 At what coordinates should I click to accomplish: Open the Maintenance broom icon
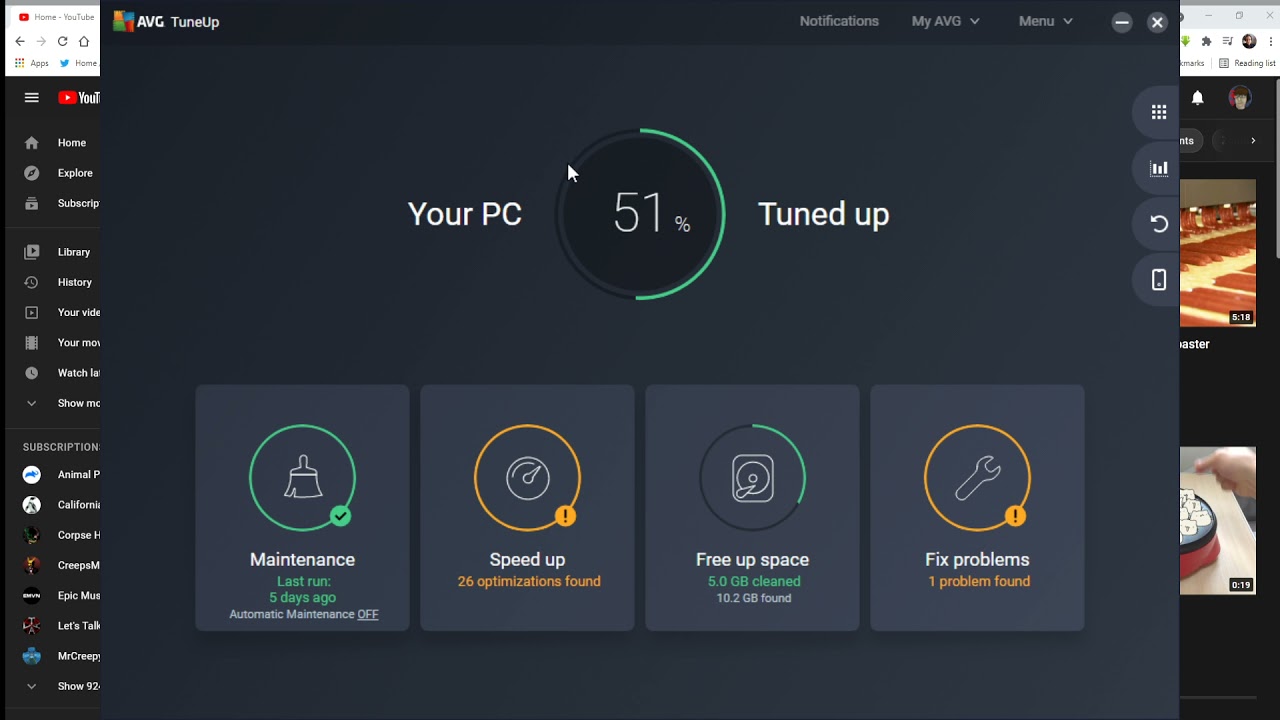point(302,478)
